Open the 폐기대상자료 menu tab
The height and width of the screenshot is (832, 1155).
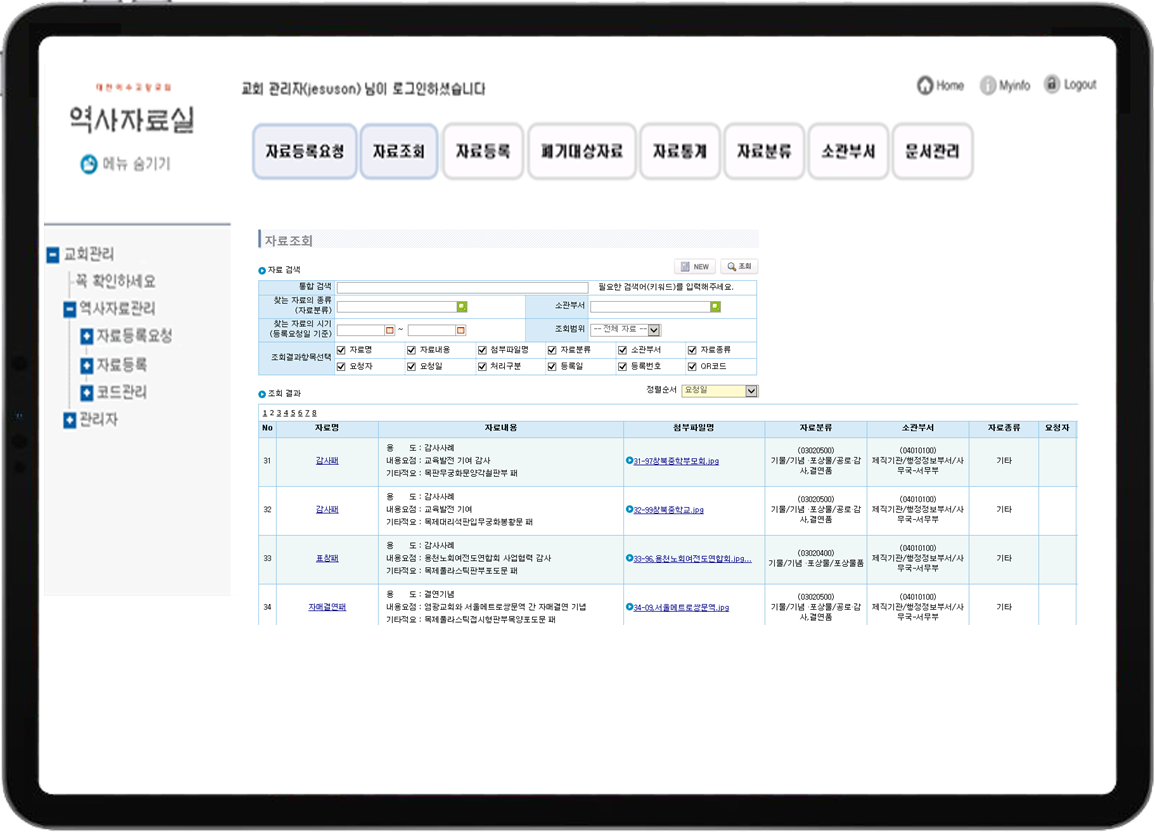[582, 152]
